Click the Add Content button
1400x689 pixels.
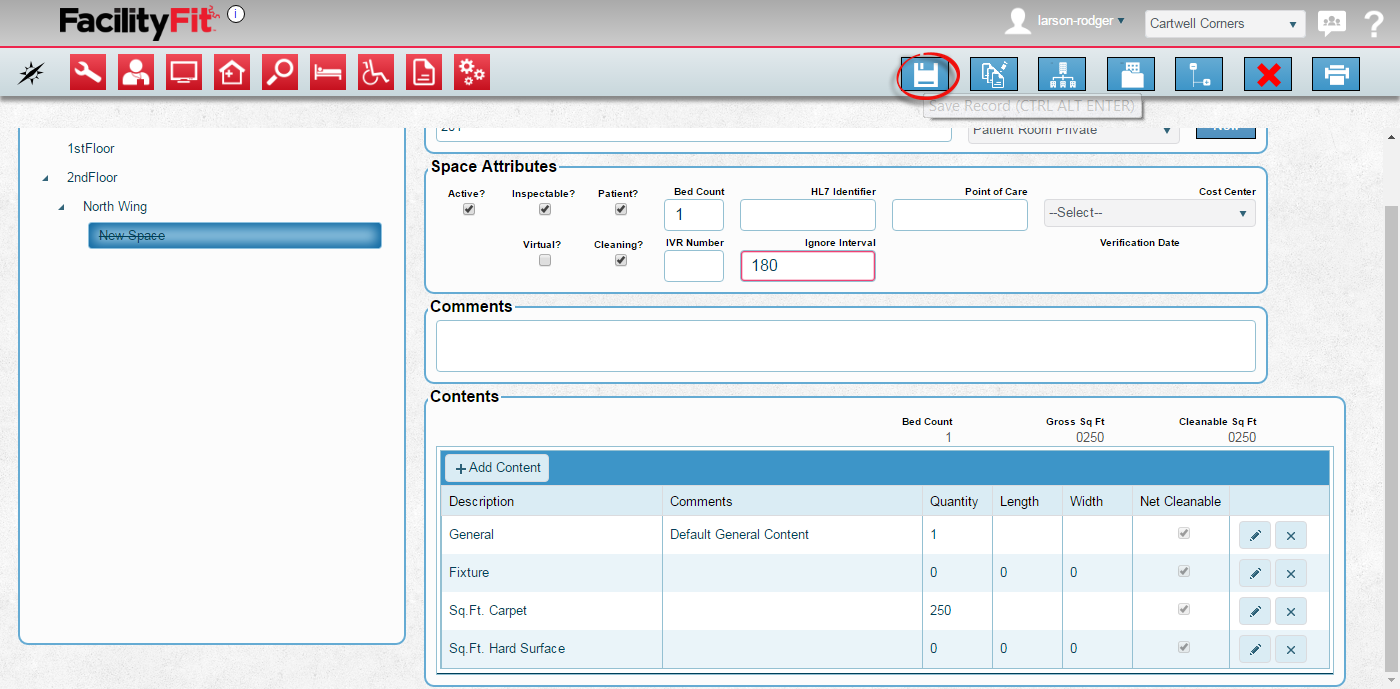(x=498, y=468)
